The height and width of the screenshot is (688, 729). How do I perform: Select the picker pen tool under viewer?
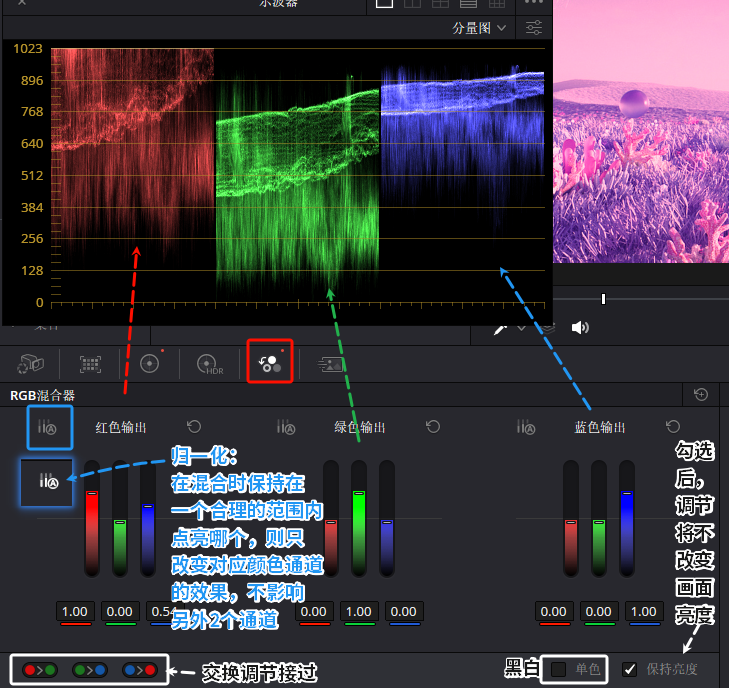click(500, 329)
